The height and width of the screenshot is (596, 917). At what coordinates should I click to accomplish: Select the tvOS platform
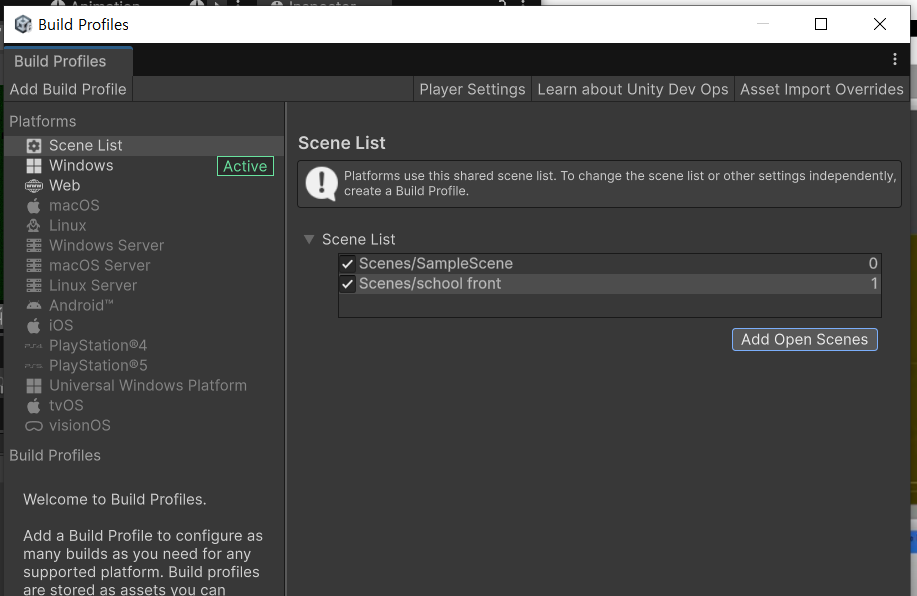144,405
